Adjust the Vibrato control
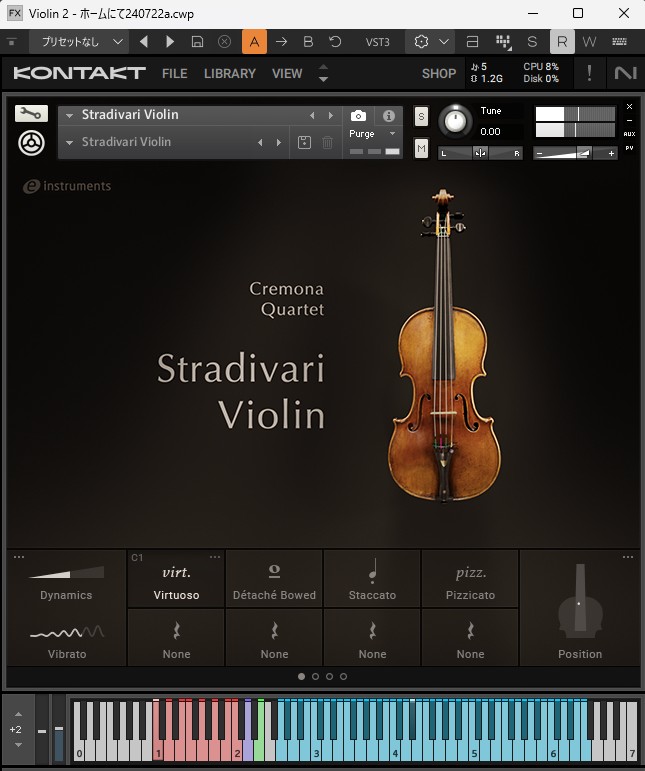The image size is (645, 771). pos(67,632)
